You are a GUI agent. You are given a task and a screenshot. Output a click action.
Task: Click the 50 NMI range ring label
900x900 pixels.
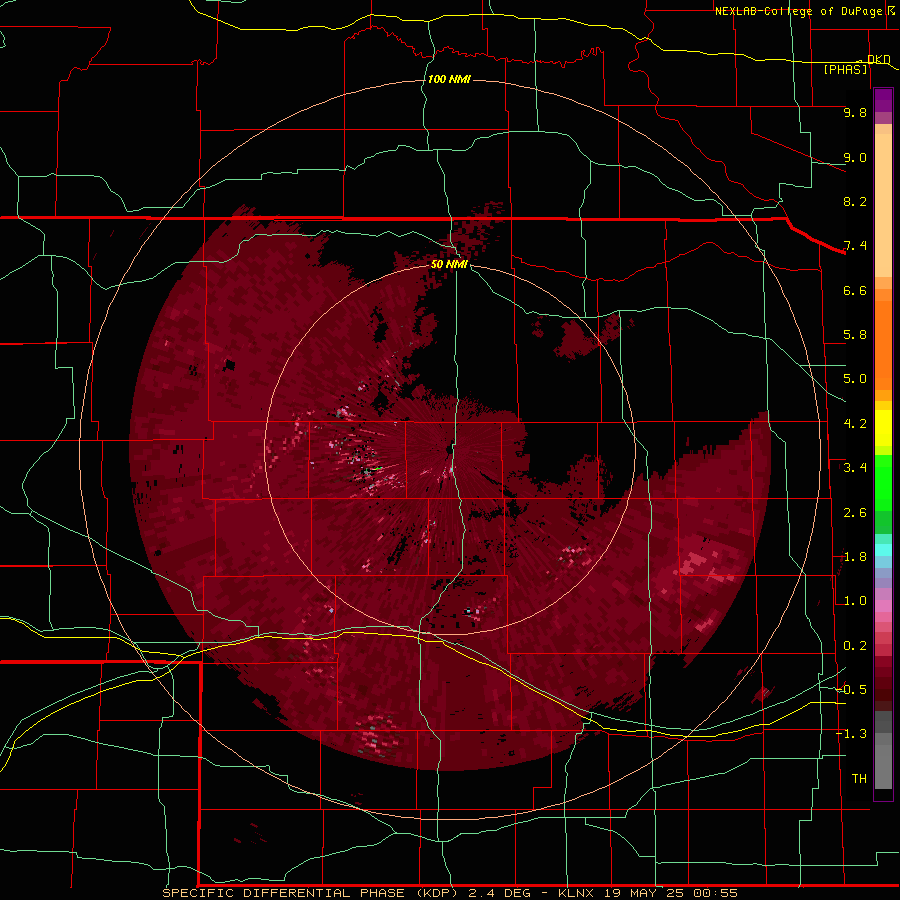click(x=449, y=264)
